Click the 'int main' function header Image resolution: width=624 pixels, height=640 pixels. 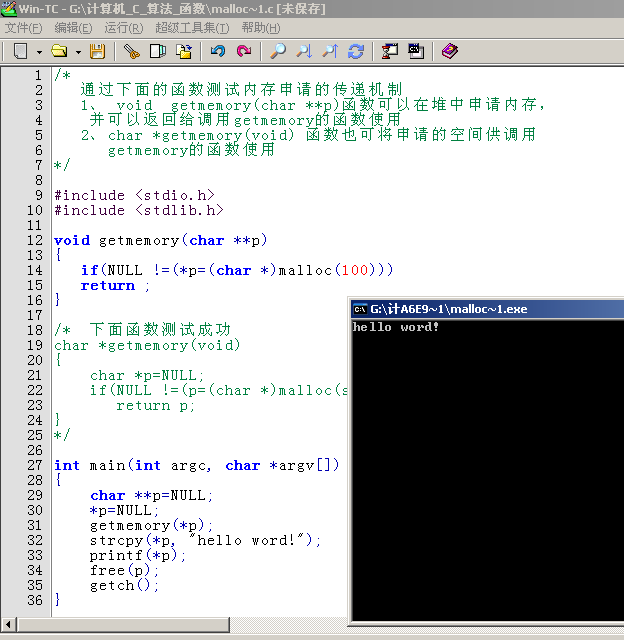click(197, 465)
